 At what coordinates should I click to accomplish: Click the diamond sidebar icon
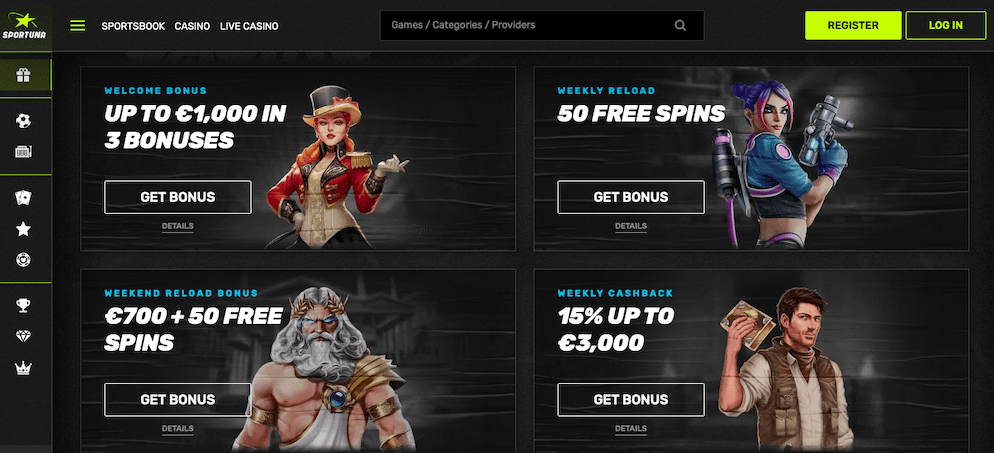pyautogui.click(x=23, y=336)
